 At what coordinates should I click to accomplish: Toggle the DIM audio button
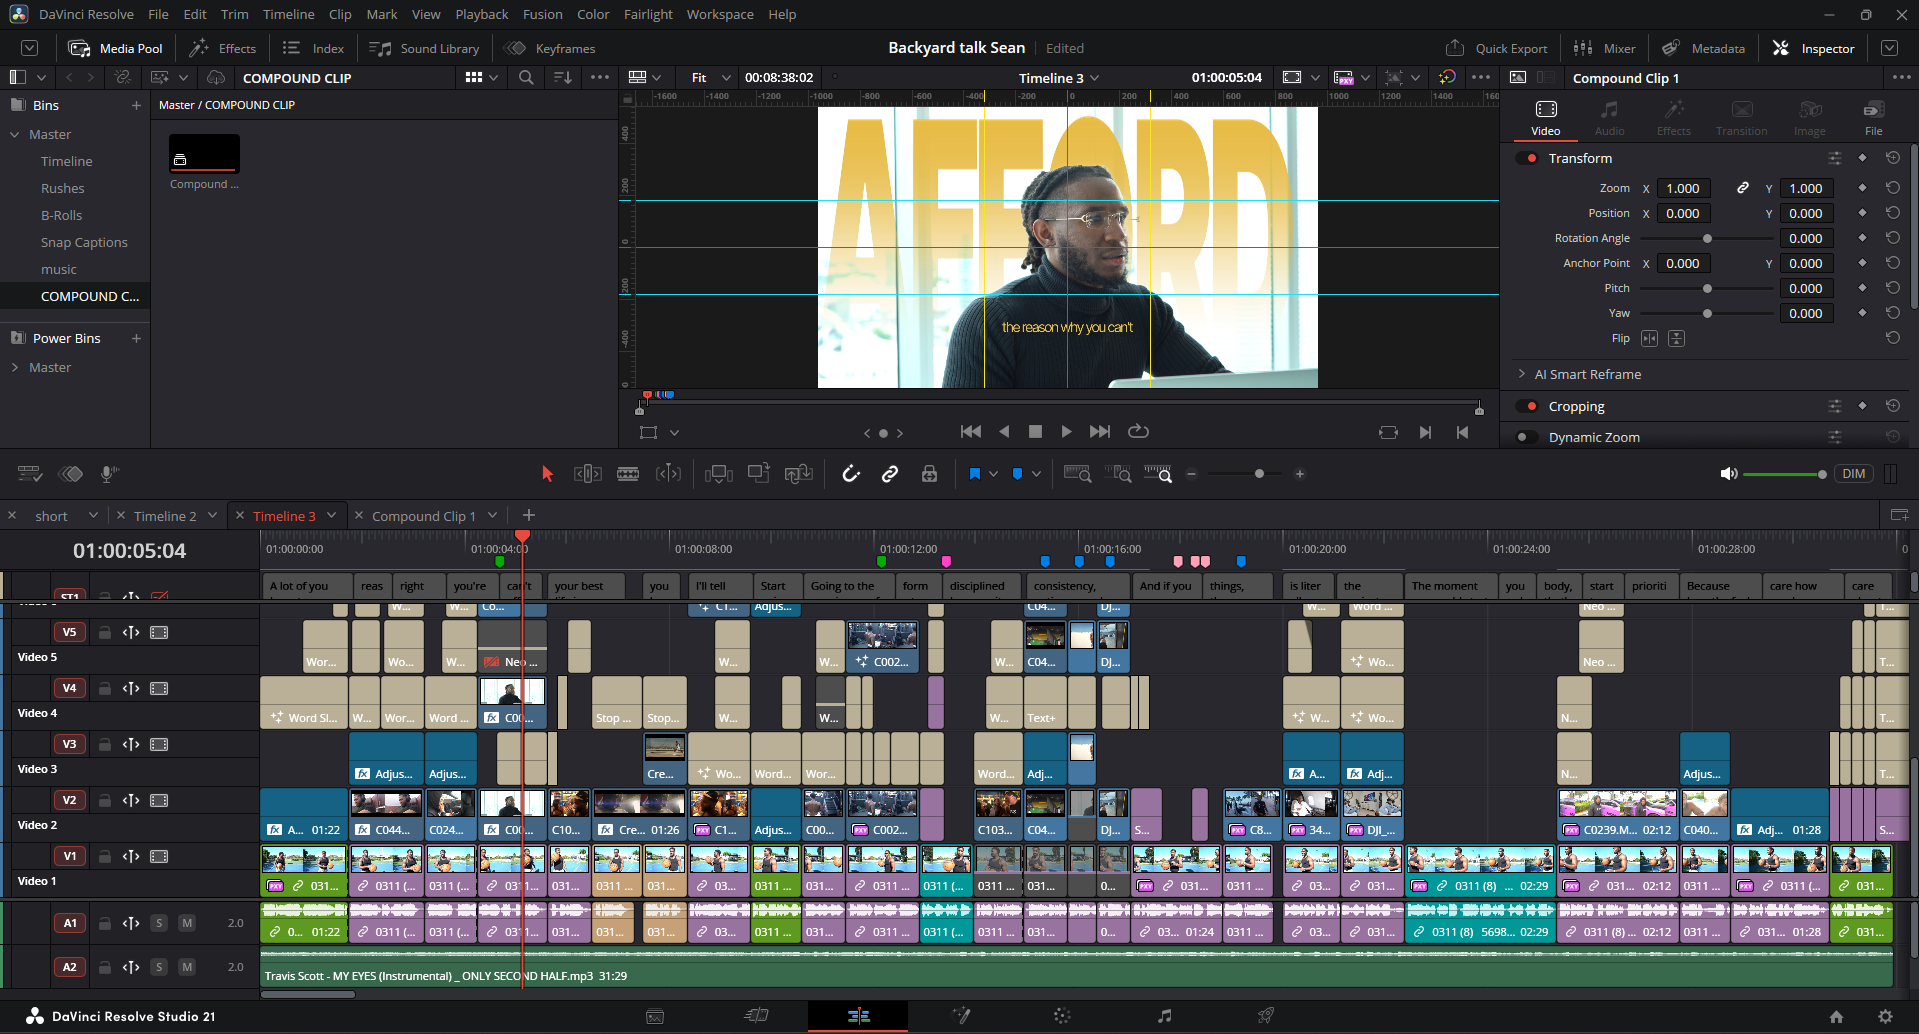click(x=1854, y=474)
